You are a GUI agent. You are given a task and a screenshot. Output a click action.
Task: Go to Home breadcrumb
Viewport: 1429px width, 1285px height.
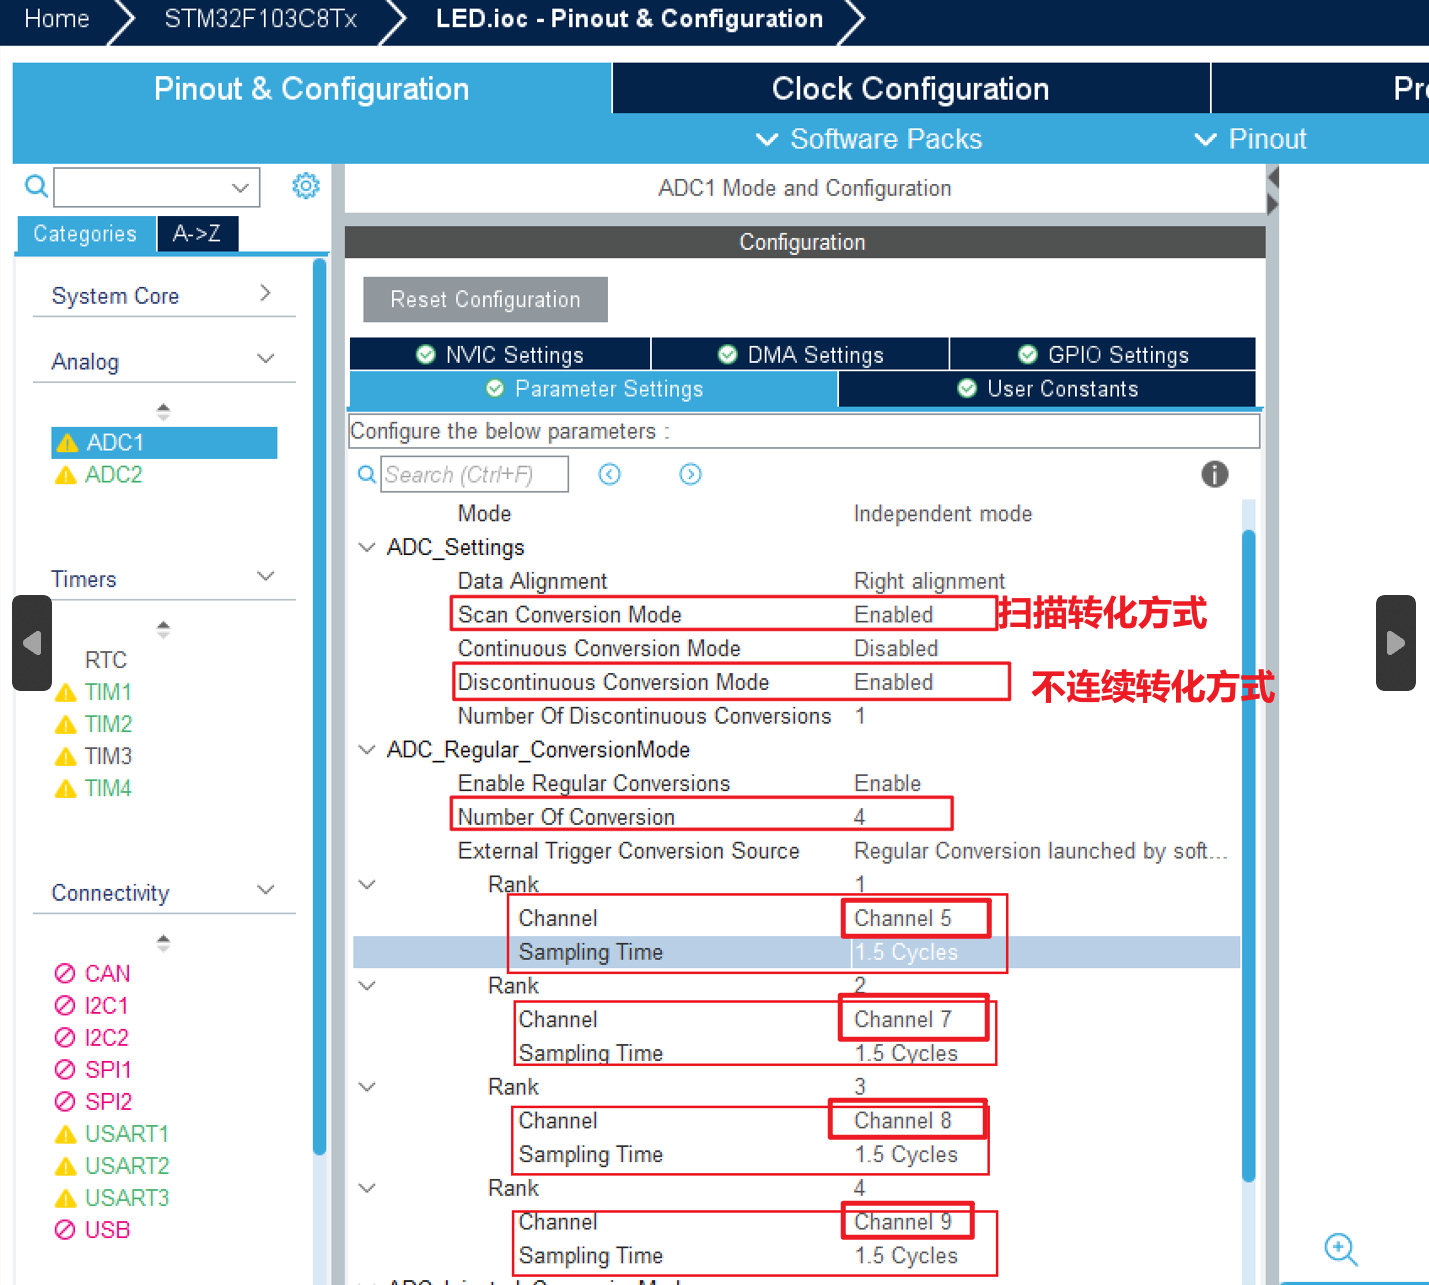coord(57,19)
